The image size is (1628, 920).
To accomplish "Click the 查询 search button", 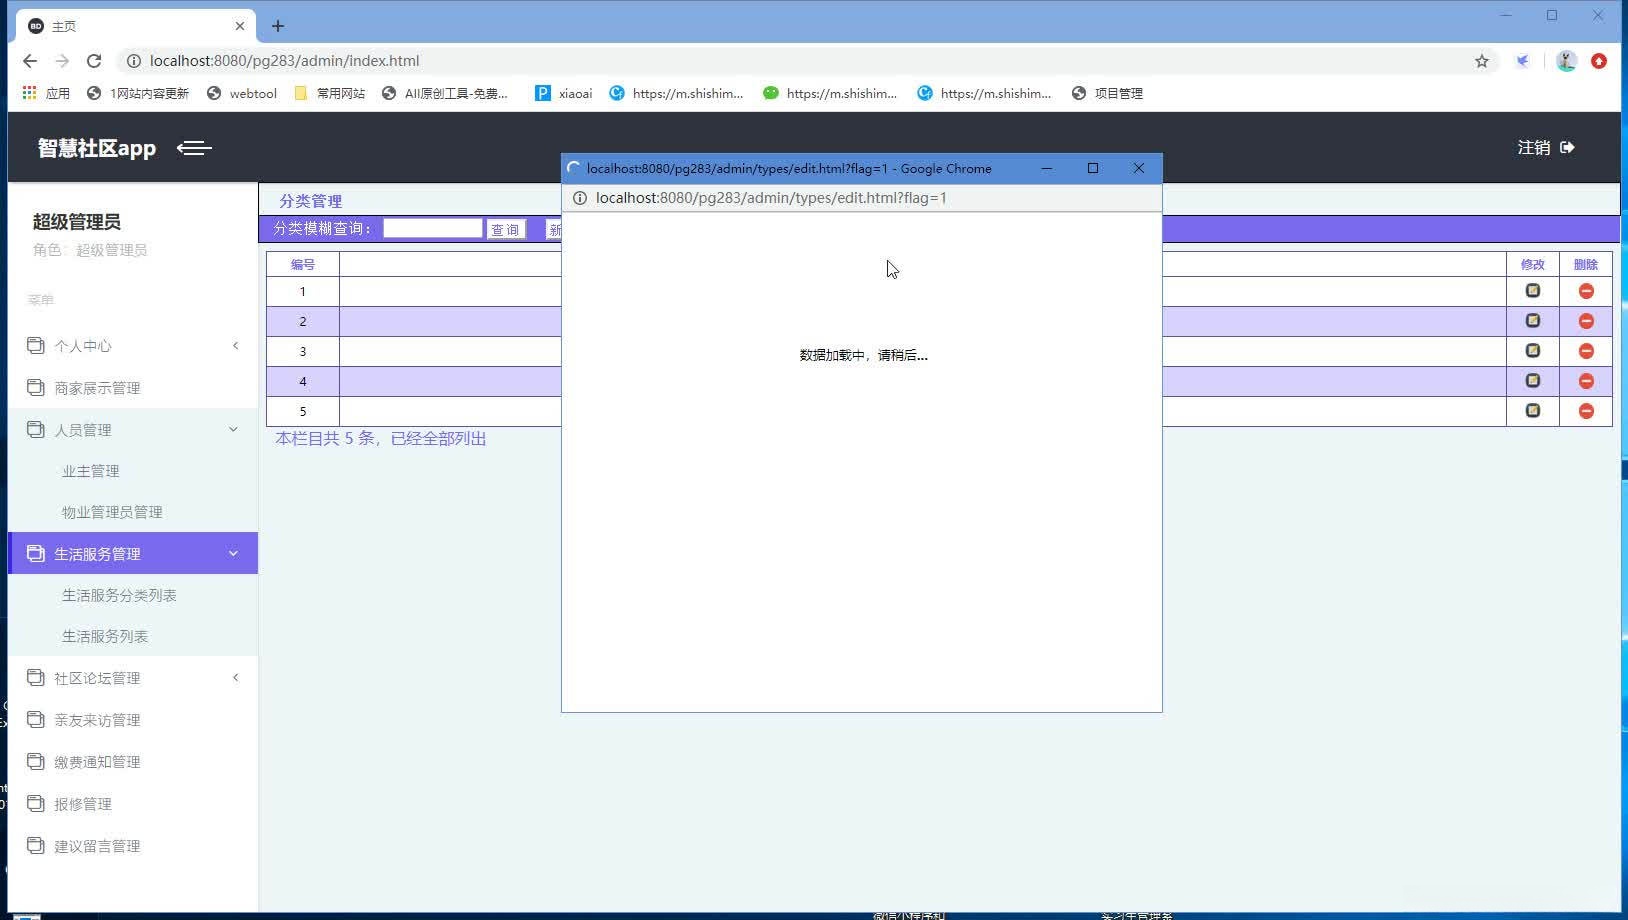I will coord(506,230).
